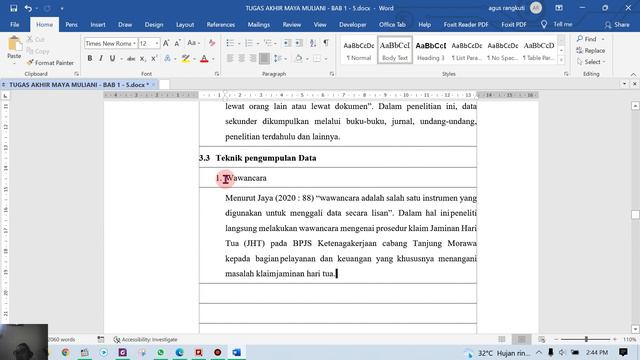Switch to the Developer tab
Viewport: 640px width, 360px height.
pos(352,24)
